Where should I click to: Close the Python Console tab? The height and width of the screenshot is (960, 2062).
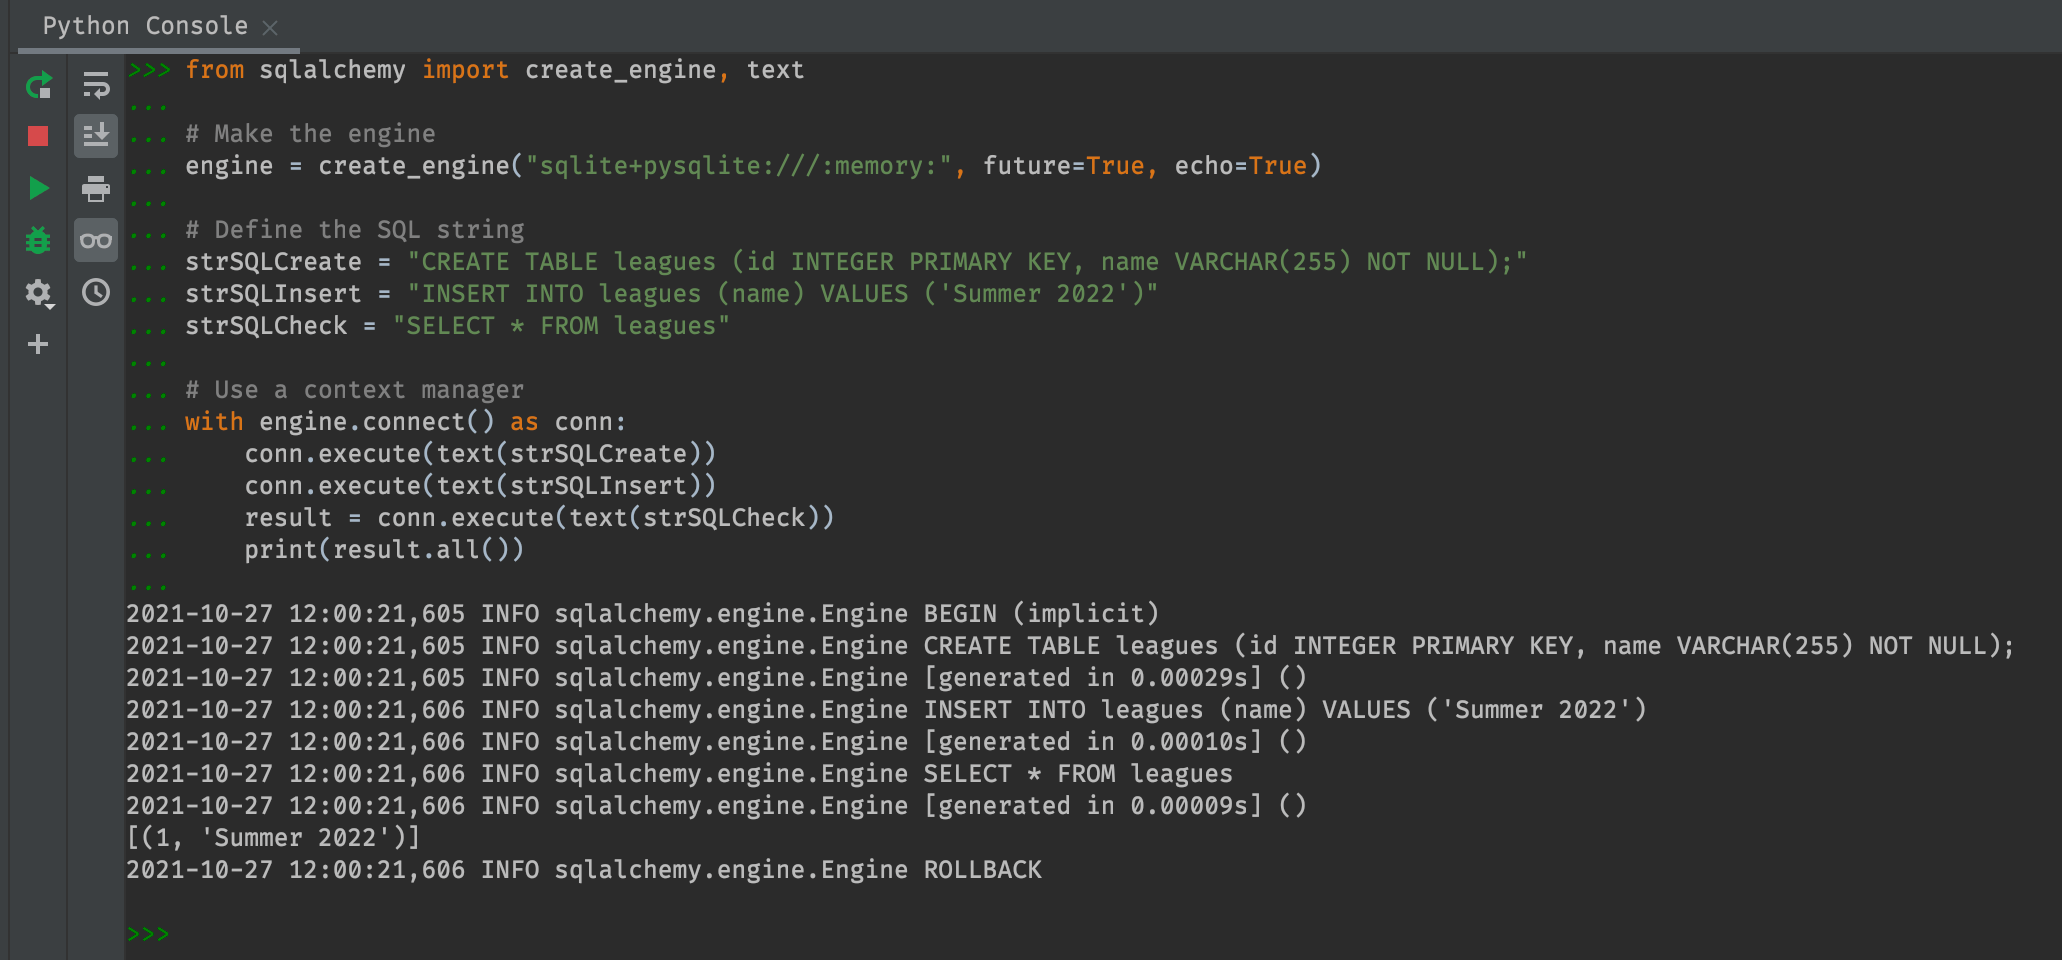click(x=270, y=27)
